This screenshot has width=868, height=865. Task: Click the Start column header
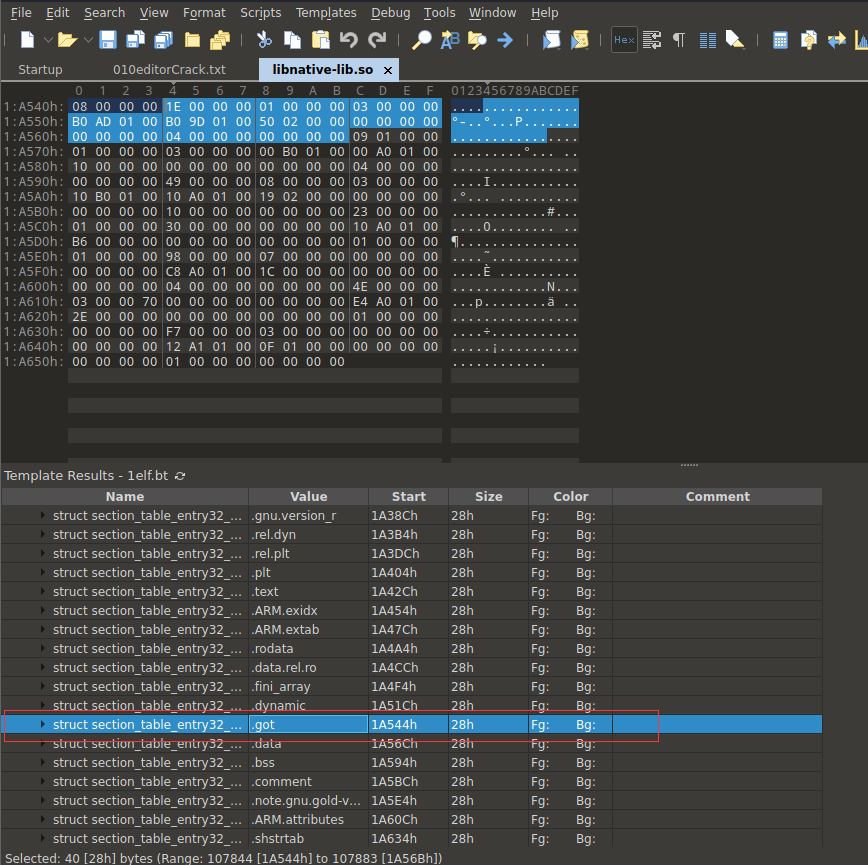pos(408,496)
